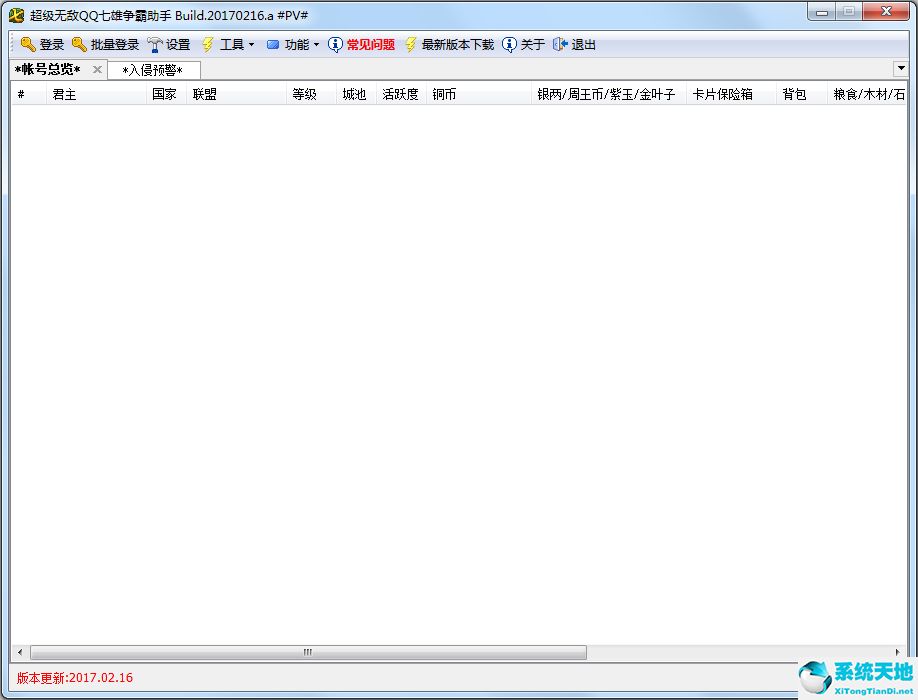Click the horizontal scrollbar thumb
This screenshot has height=700, width=918.
(308, 652)
